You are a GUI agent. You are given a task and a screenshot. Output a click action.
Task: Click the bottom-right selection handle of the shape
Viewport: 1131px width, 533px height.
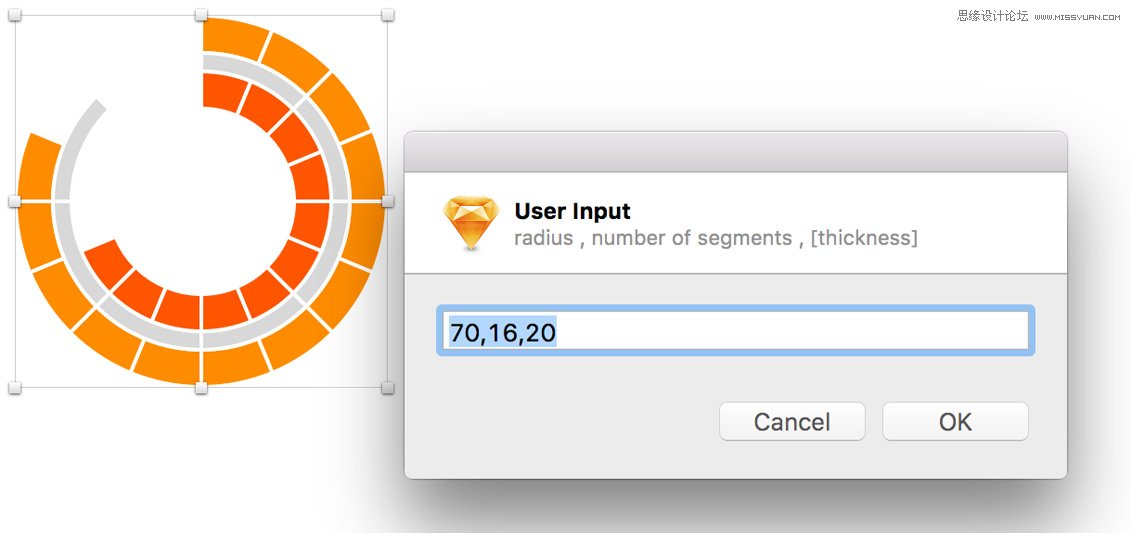point(388,387)
